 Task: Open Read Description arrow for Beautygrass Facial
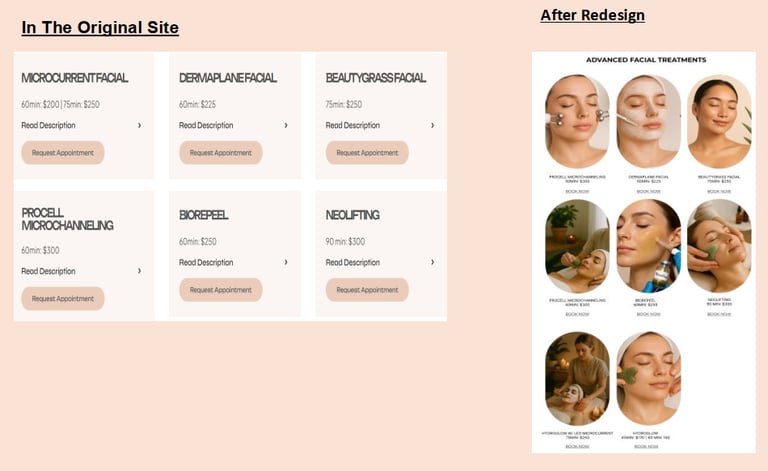[x=432, y=125]
